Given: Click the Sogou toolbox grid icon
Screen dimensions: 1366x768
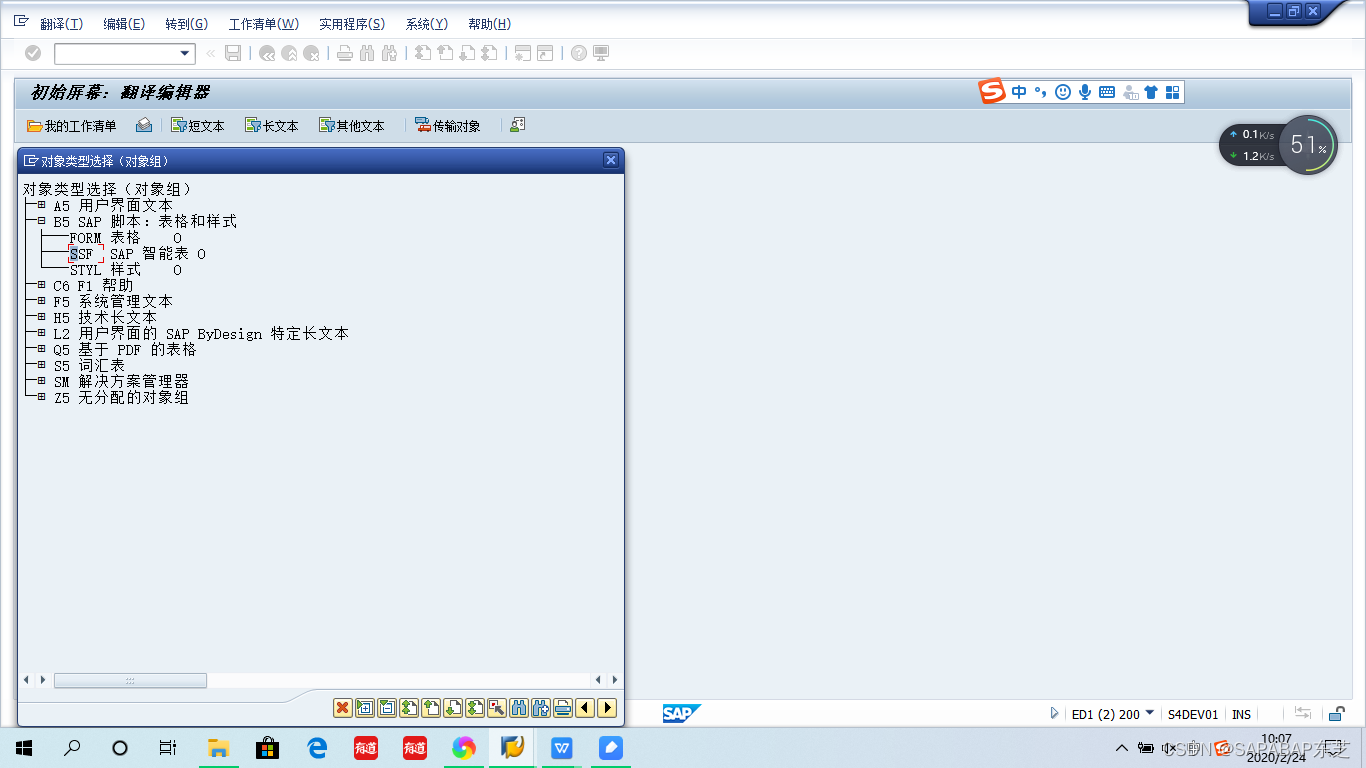Looking at the screenshot, I should (x=1174, y=92).
